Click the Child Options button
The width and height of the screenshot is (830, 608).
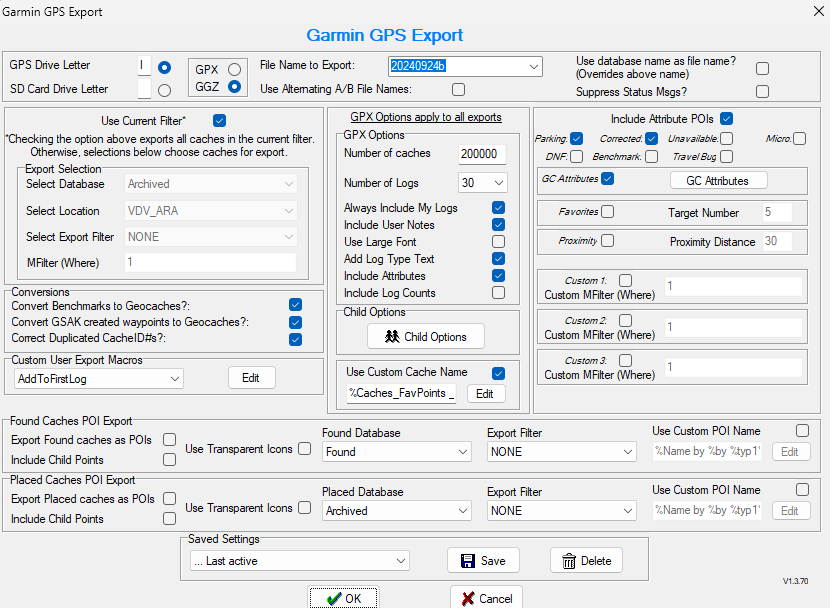coord(425,336)
